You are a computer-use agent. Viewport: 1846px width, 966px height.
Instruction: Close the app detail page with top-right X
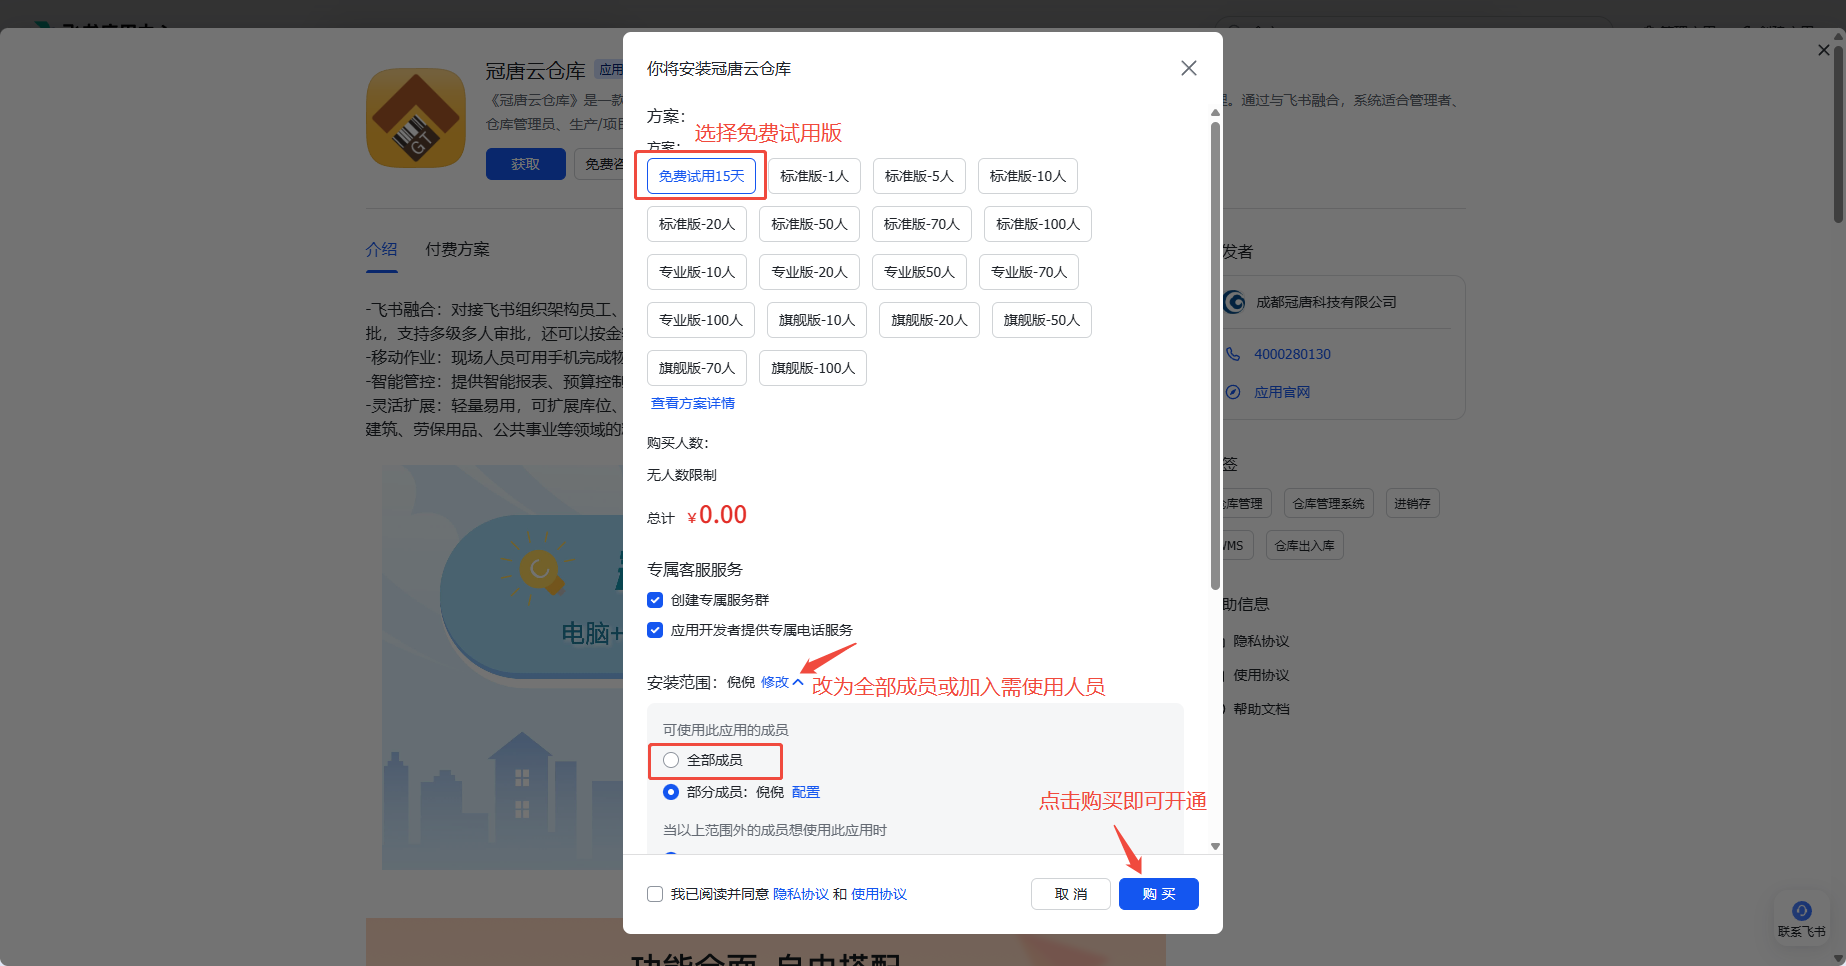click(1824, 50)
